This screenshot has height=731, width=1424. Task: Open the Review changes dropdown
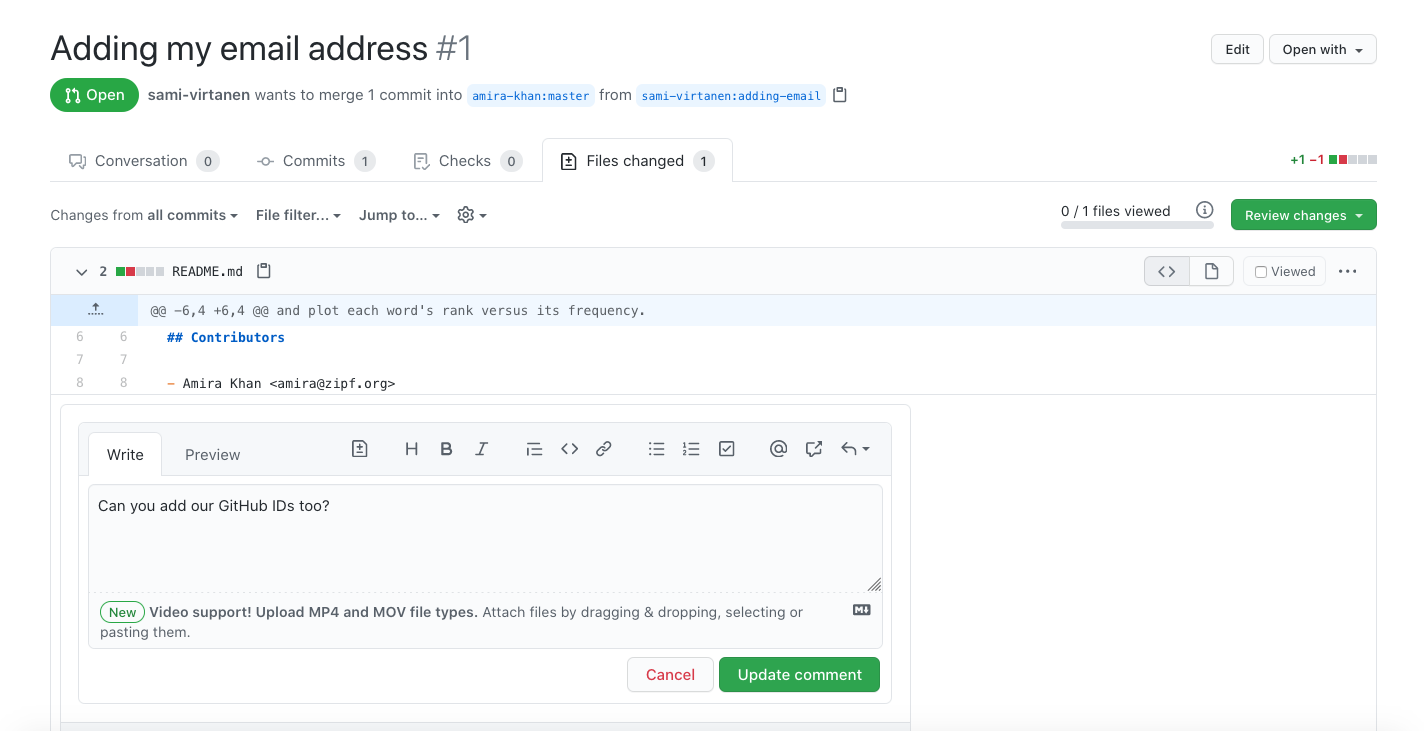pyautogui.click(x=1303, y=215)
